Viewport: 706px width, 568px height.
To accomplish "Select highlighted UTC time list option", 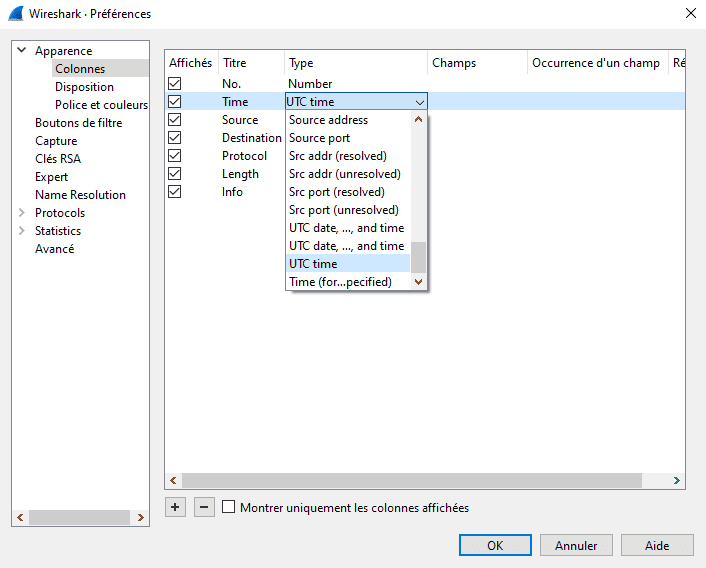I will pyautogui.click(x=348, y=264).
